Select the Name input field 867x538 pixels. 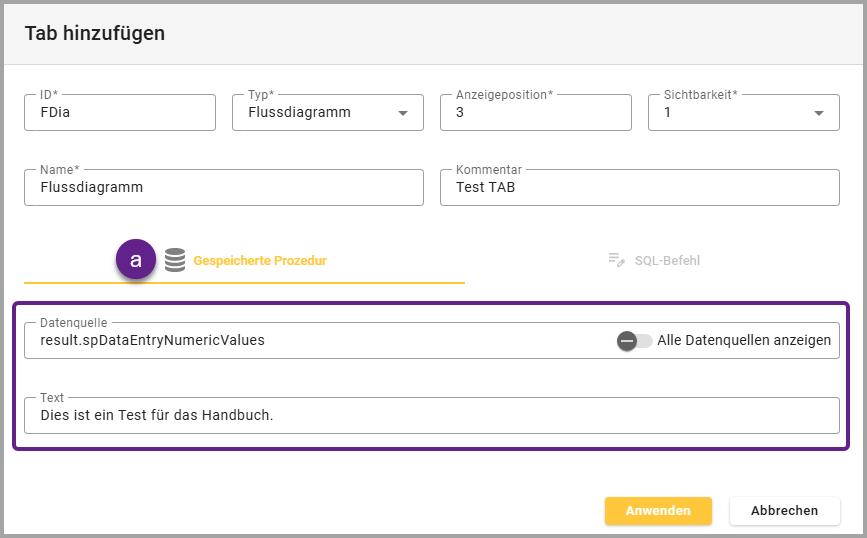pyautogui.click(x=223, y=187)
